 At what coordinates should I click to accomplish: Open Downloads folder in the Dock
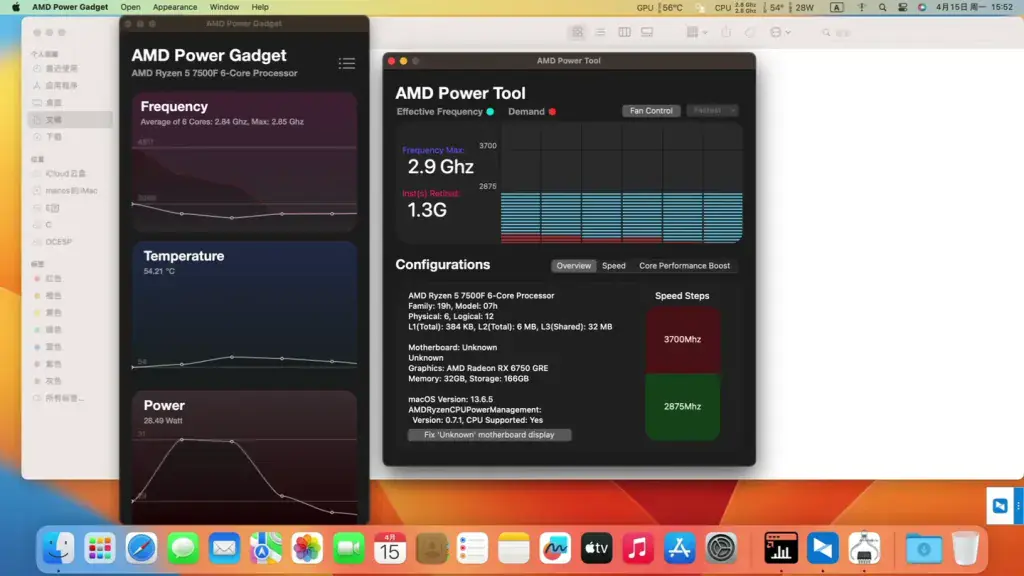(x=923, y=548)
